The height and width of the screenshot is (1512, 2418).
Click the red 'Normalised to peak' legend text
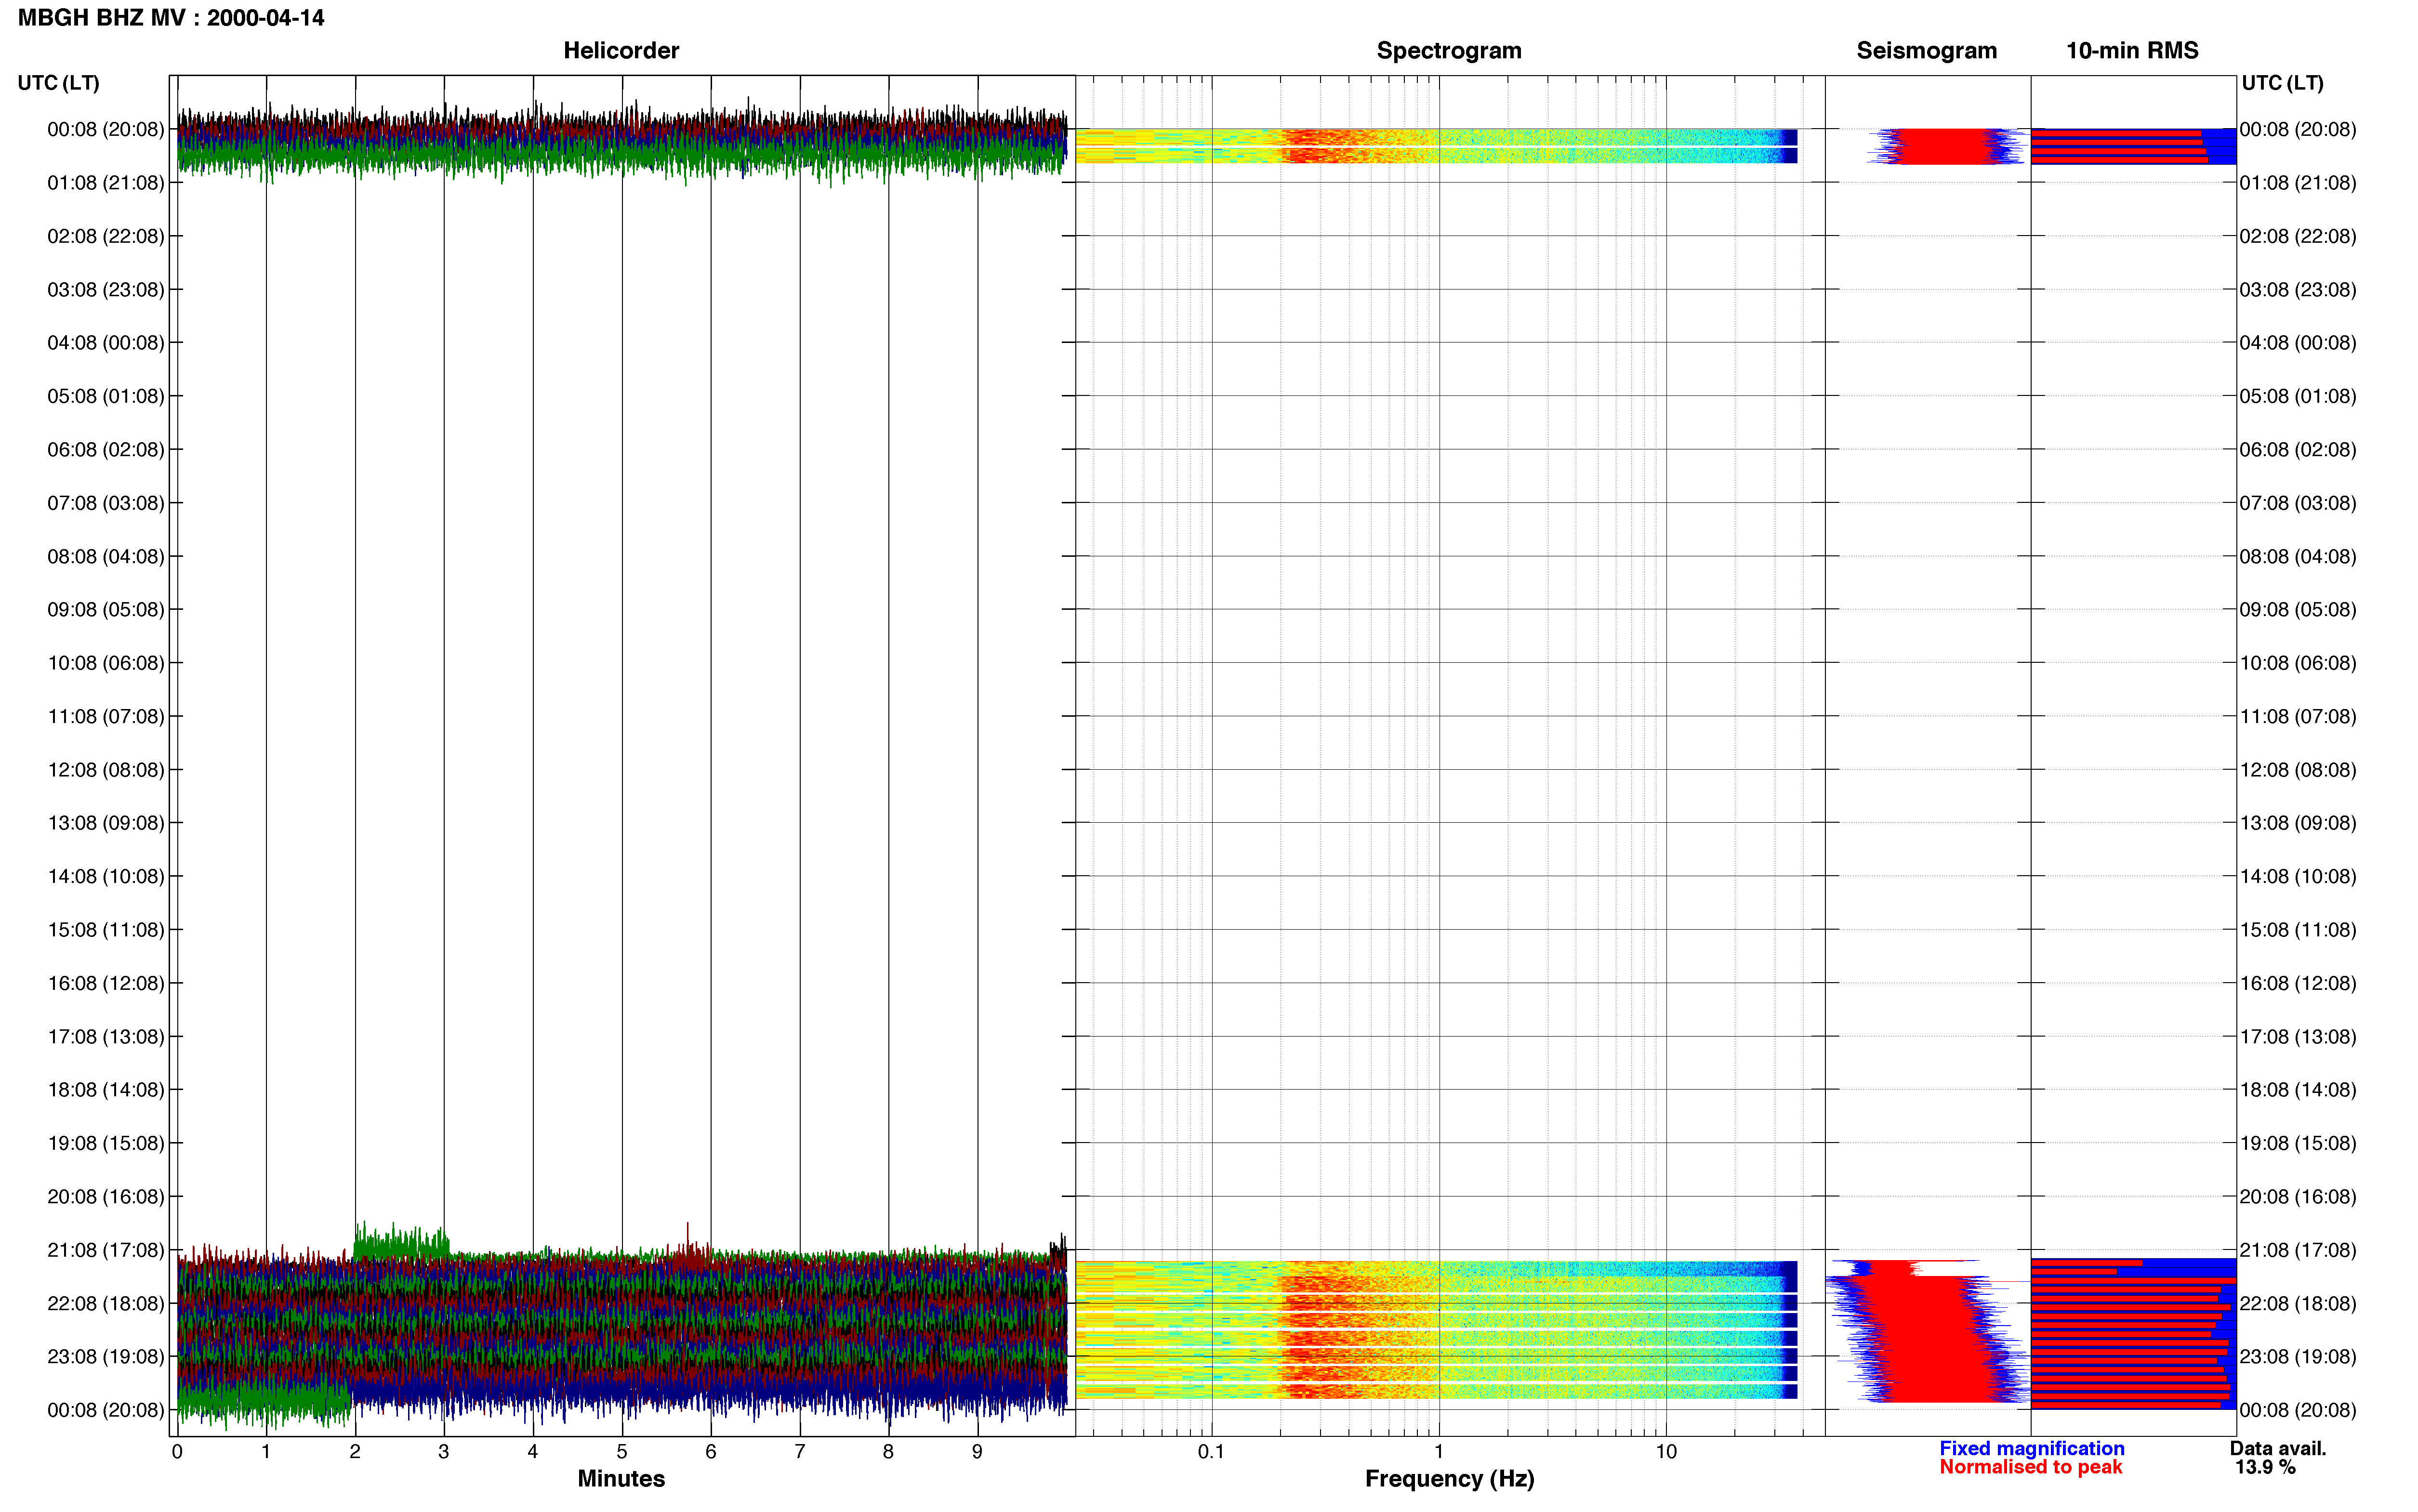tap(2030, 1468)
